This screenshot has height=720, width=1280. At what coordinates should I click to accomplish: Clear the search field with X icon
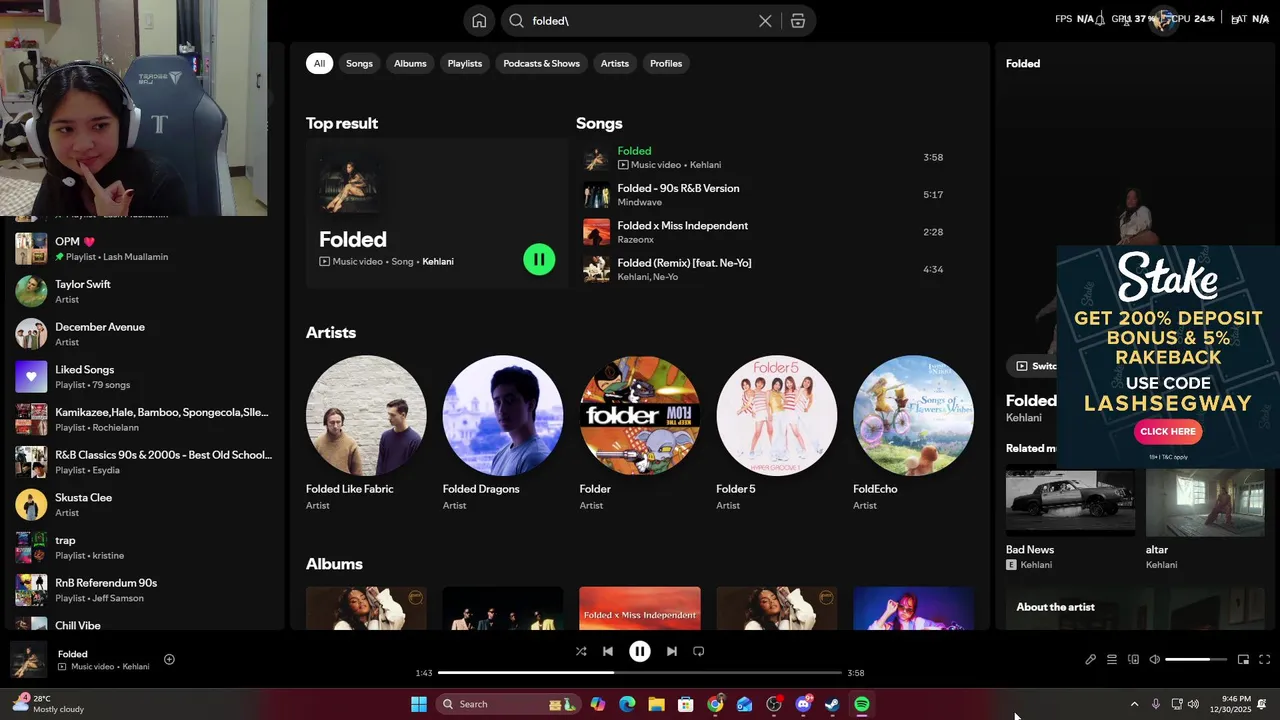[765, 21]
